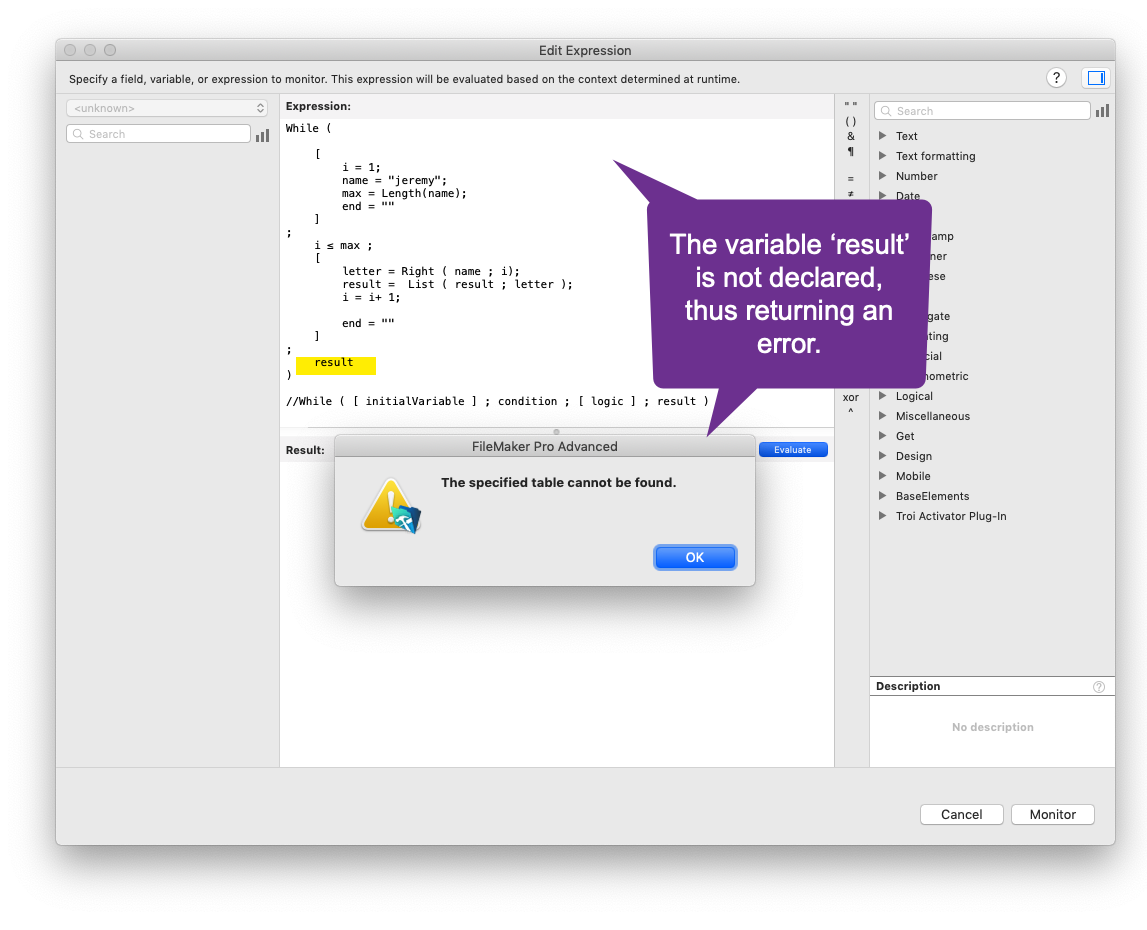Insert the pilcrow paragraph operator
Image resolution: width=1147 pixels, height=930 pixels.
tap(851, 151)
